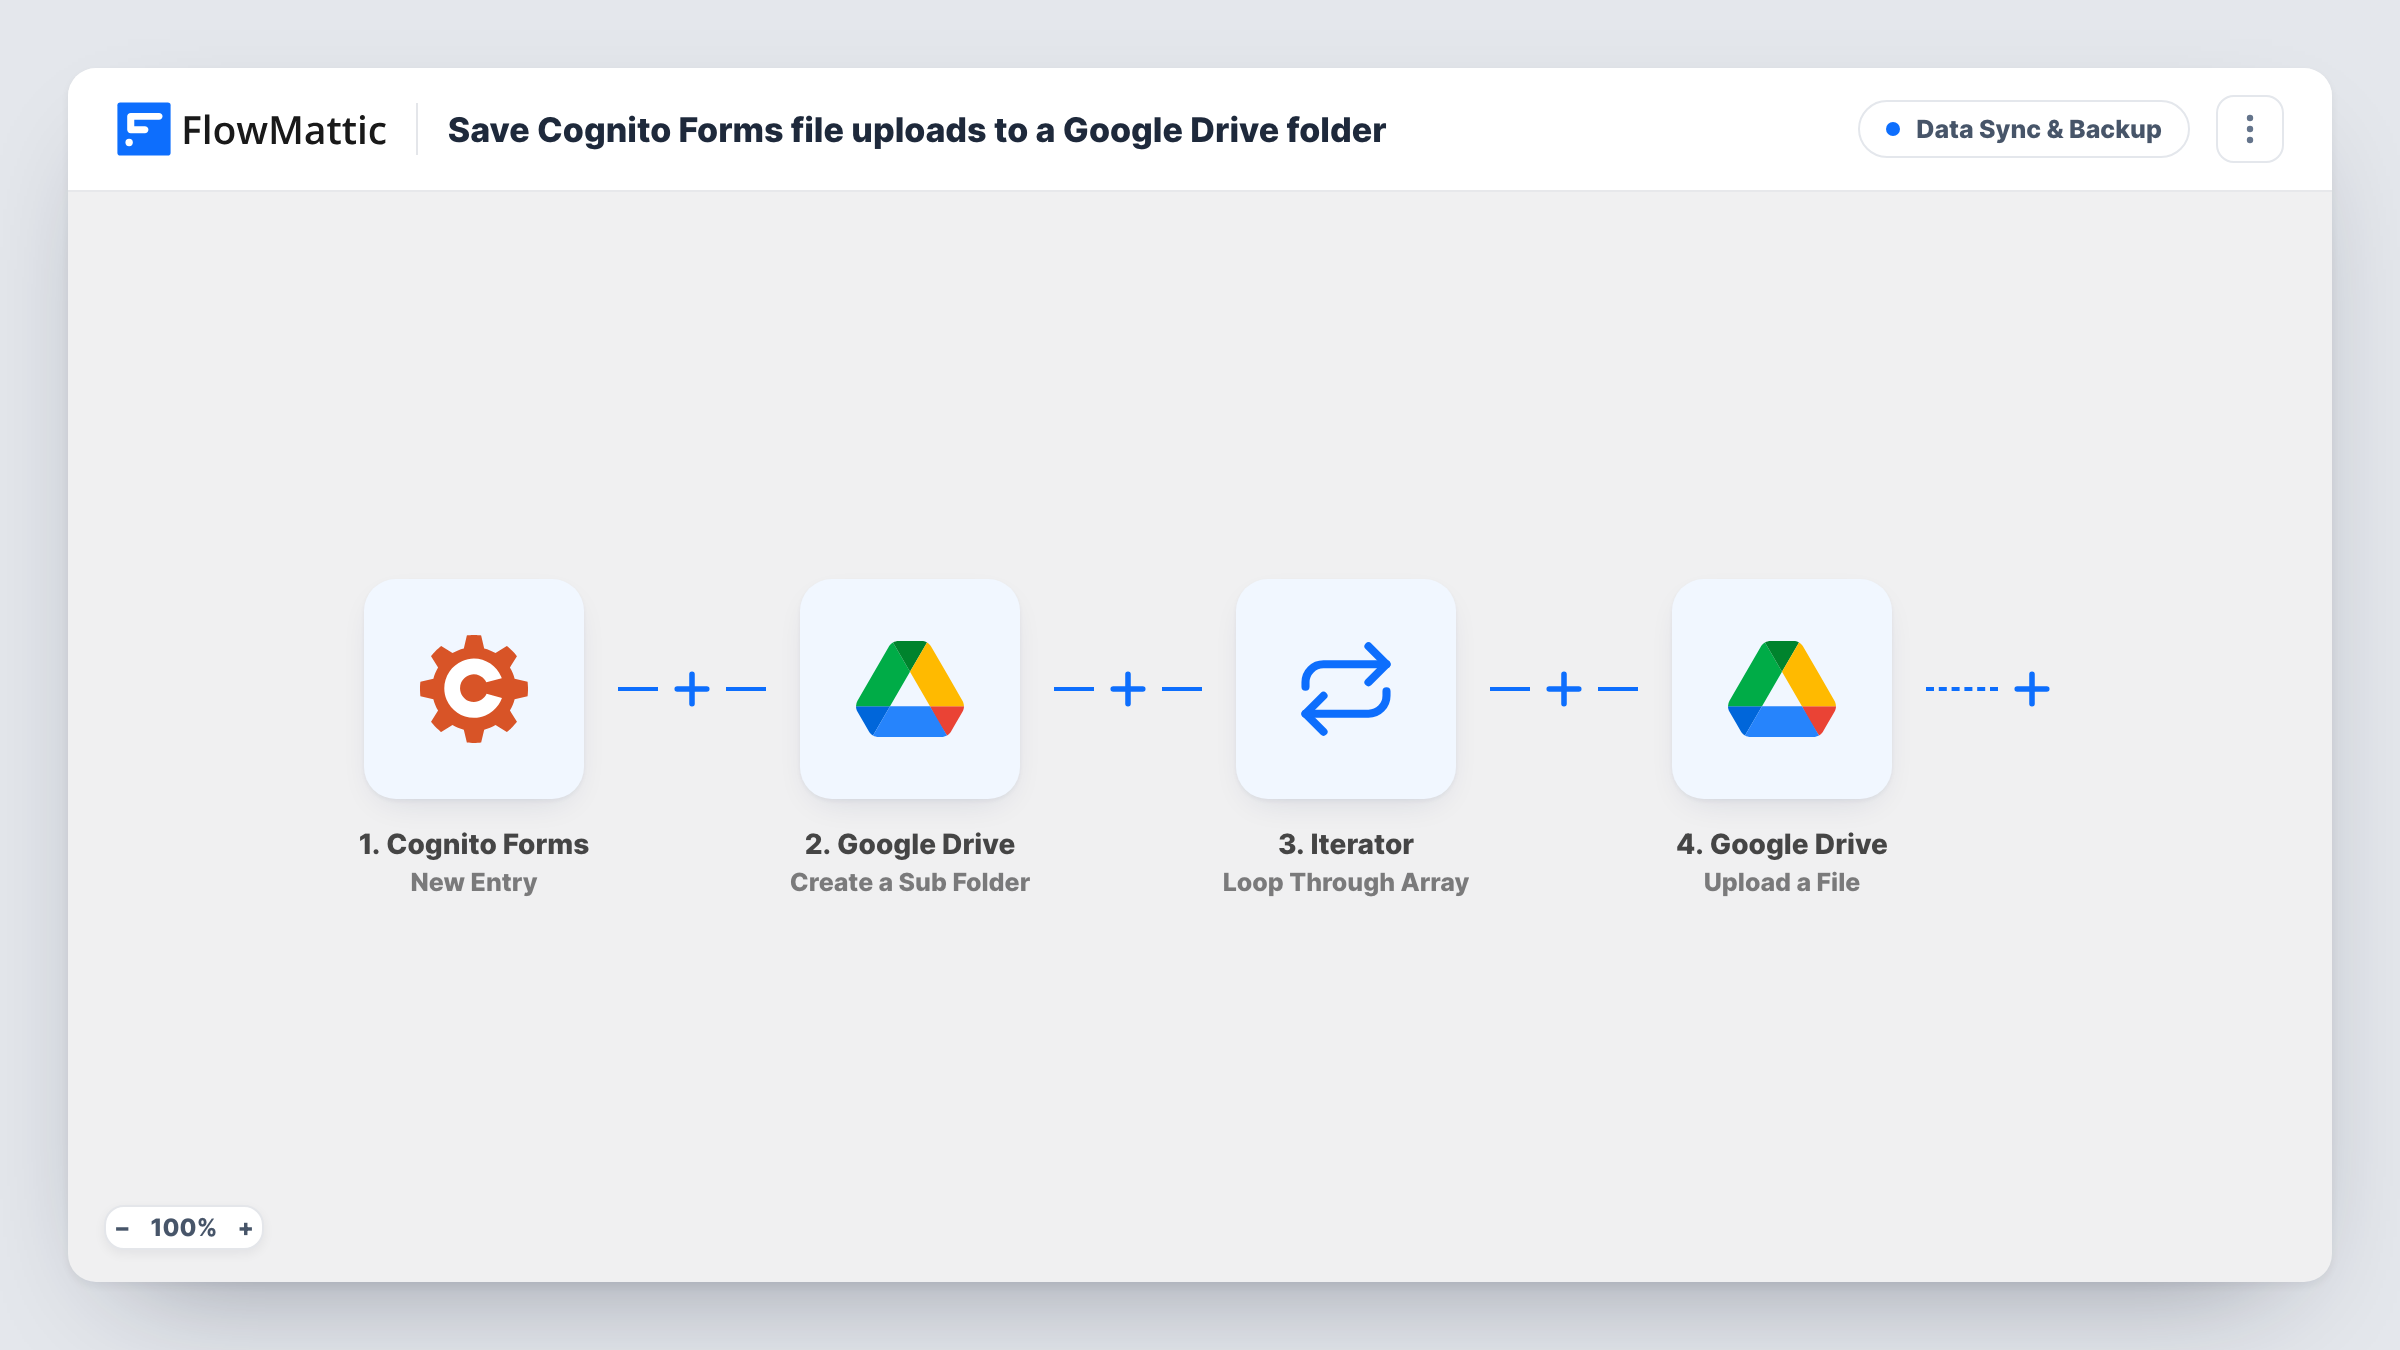The height and width of the screenshot is (1350, 2400).
Task: Zoom out with the minus button
Action: click(x=122, y=1228)
